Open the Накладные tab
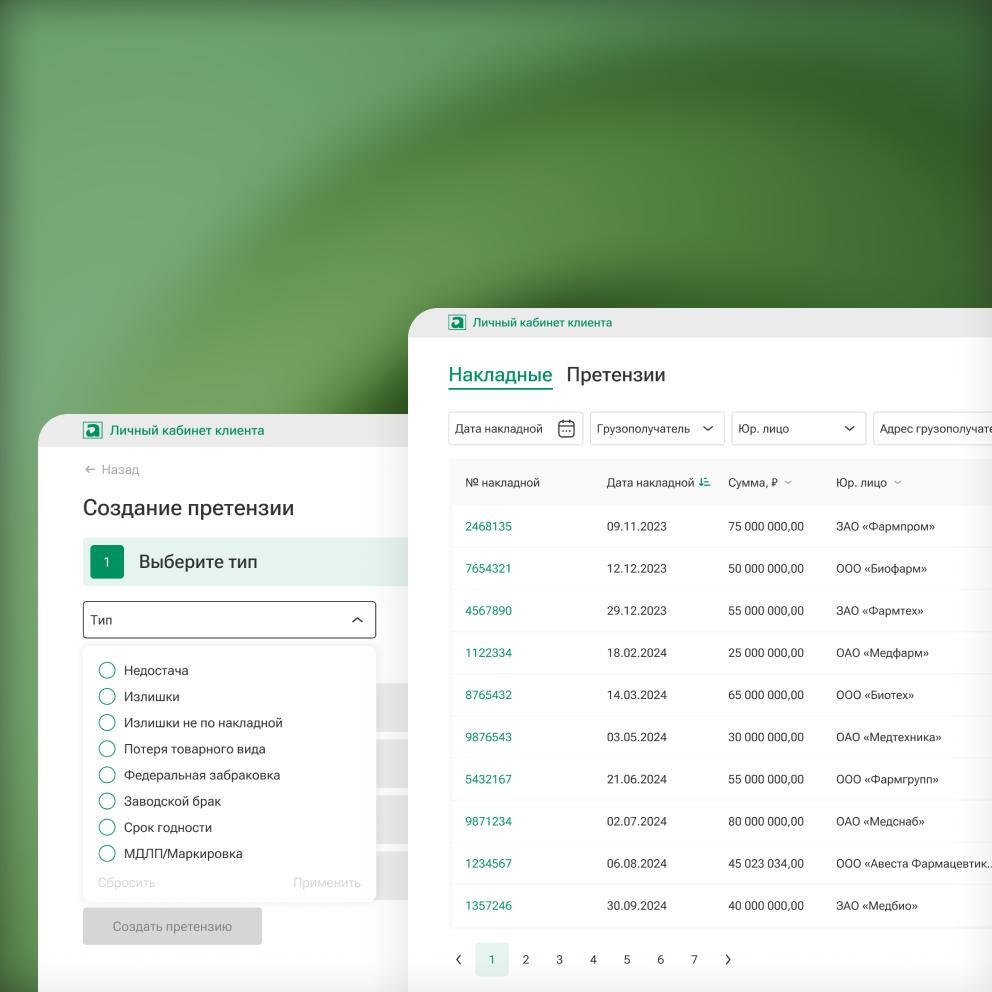 pos(501,375)
